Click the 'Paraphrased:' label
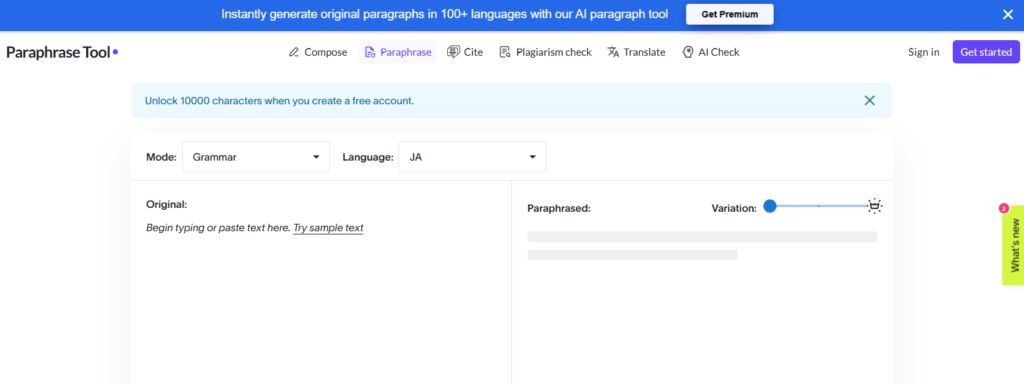 tap(559, 208)
